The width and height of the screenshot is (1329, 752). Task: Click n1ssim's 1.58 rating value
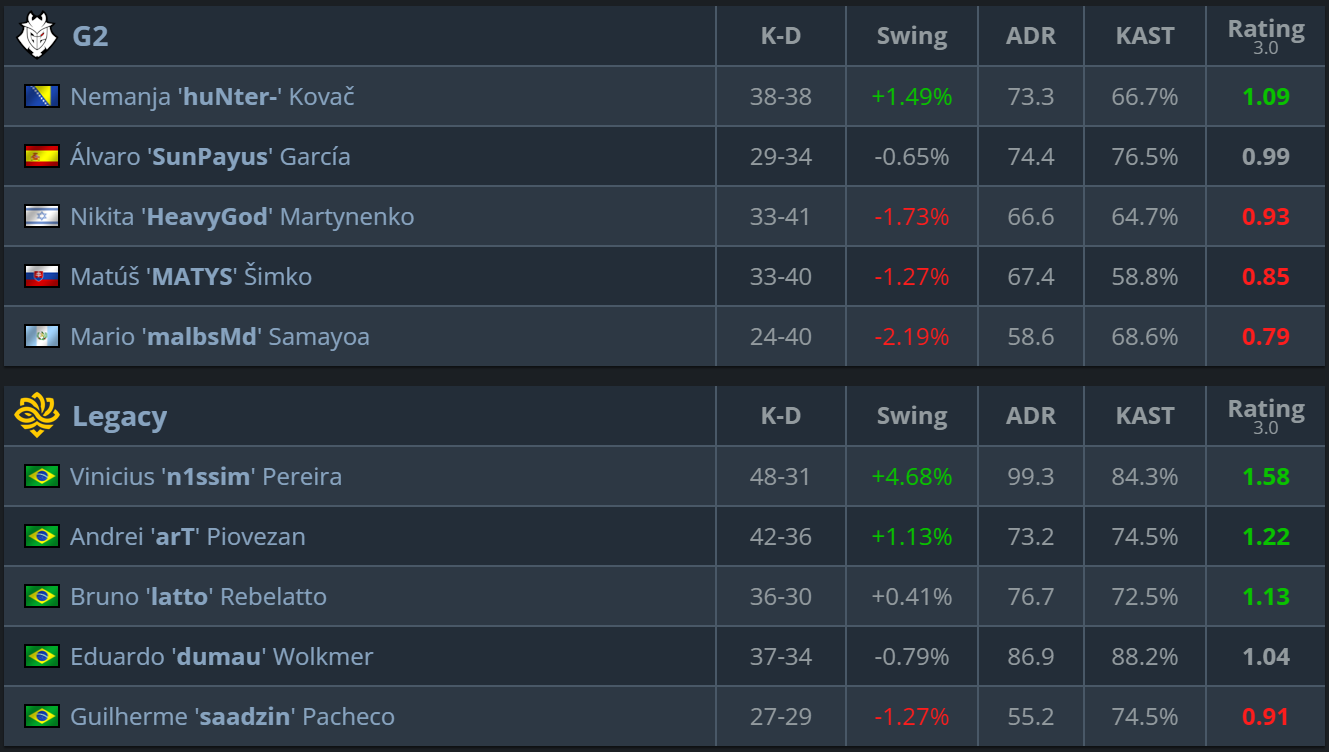point(1266,477)
